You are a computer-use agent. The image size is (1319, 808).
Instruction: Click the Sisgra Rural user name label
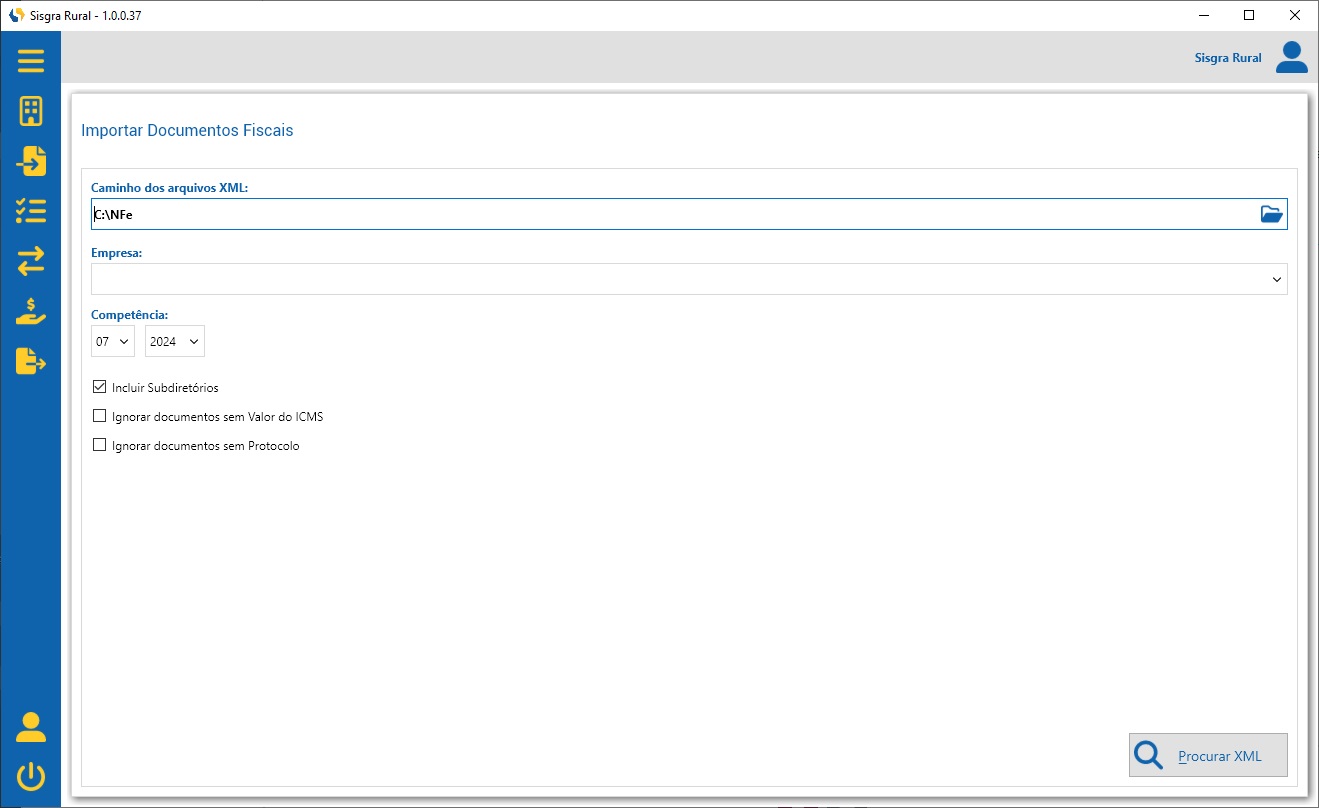click(1227, 58)
